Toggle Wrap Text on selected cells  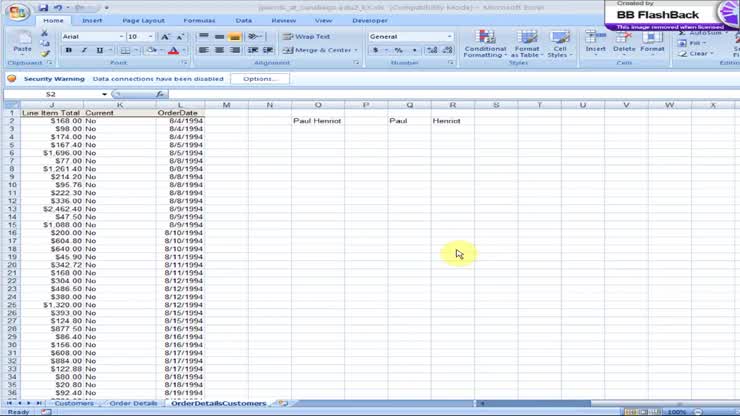point(306,37)
